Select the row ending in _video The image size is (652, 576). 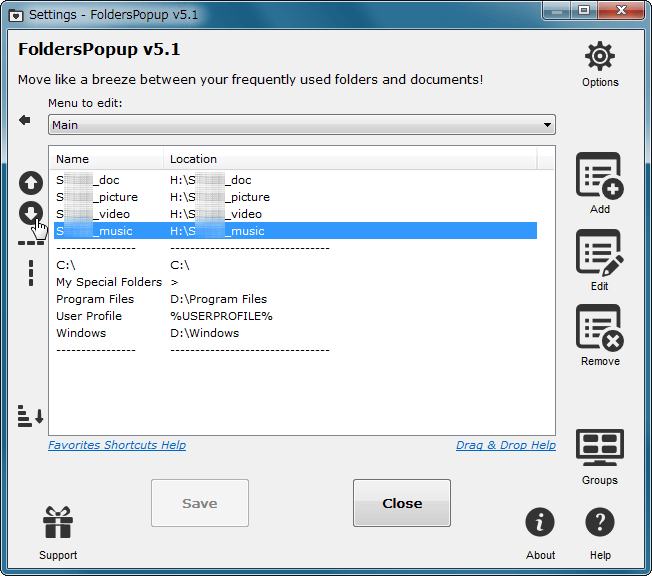[x=295, y=214]
